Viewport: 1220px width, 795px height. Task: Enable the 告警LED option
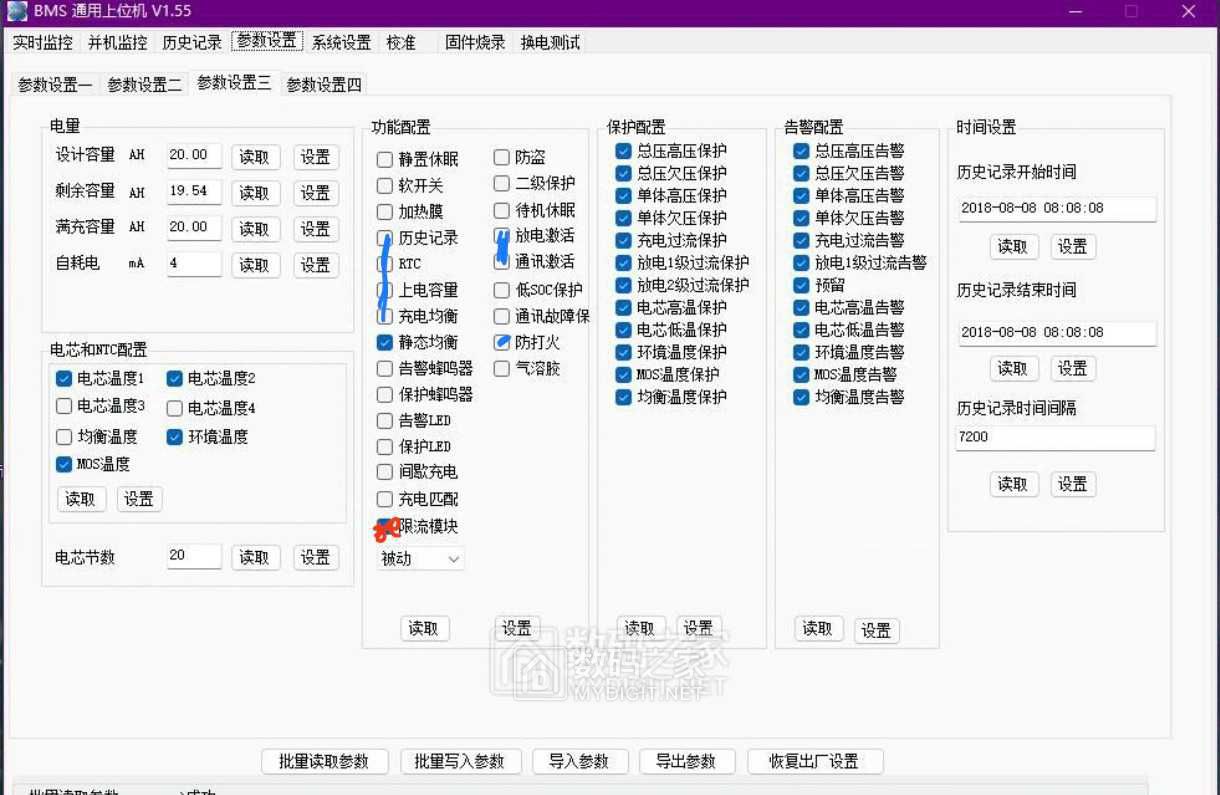(385, 421)
